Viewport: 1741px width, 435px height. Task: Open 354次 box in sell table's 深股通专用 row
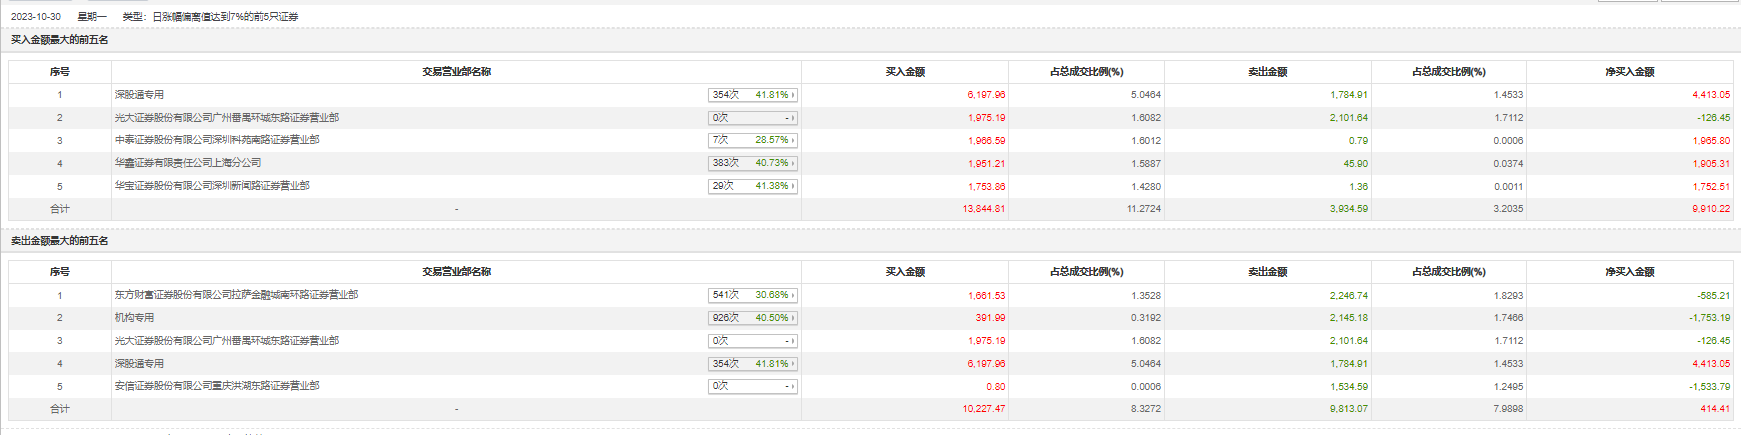pos(752,364)
